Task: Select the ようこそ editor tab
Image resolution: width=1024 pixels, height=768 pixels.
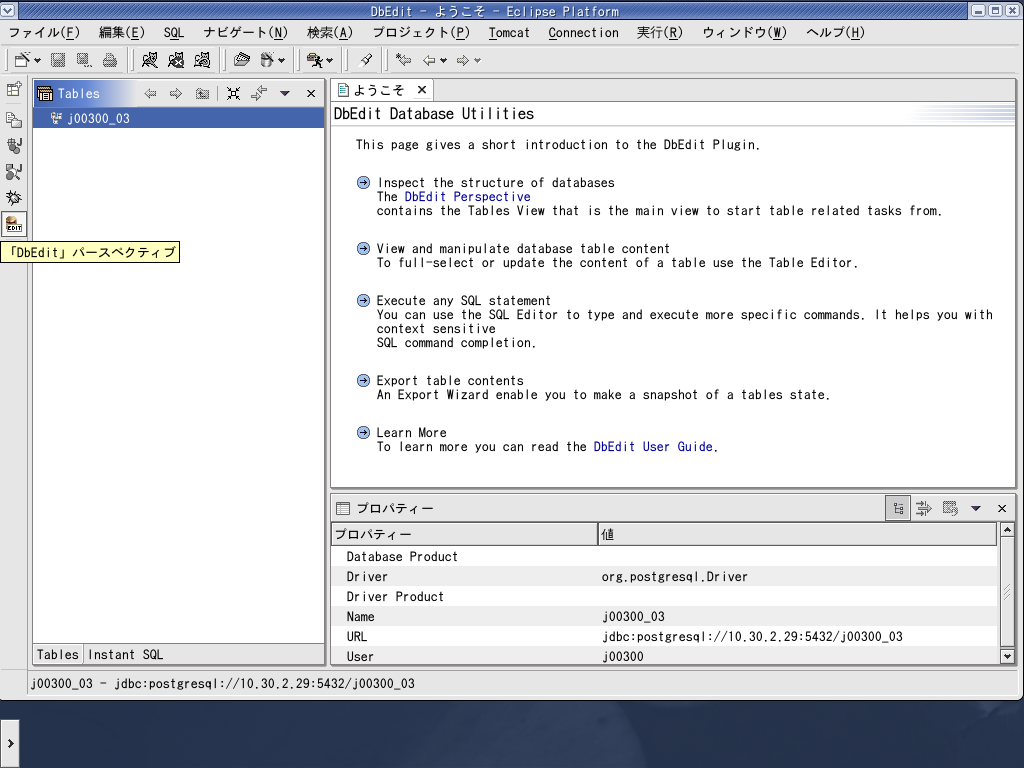Action: (x=379, y=90)
